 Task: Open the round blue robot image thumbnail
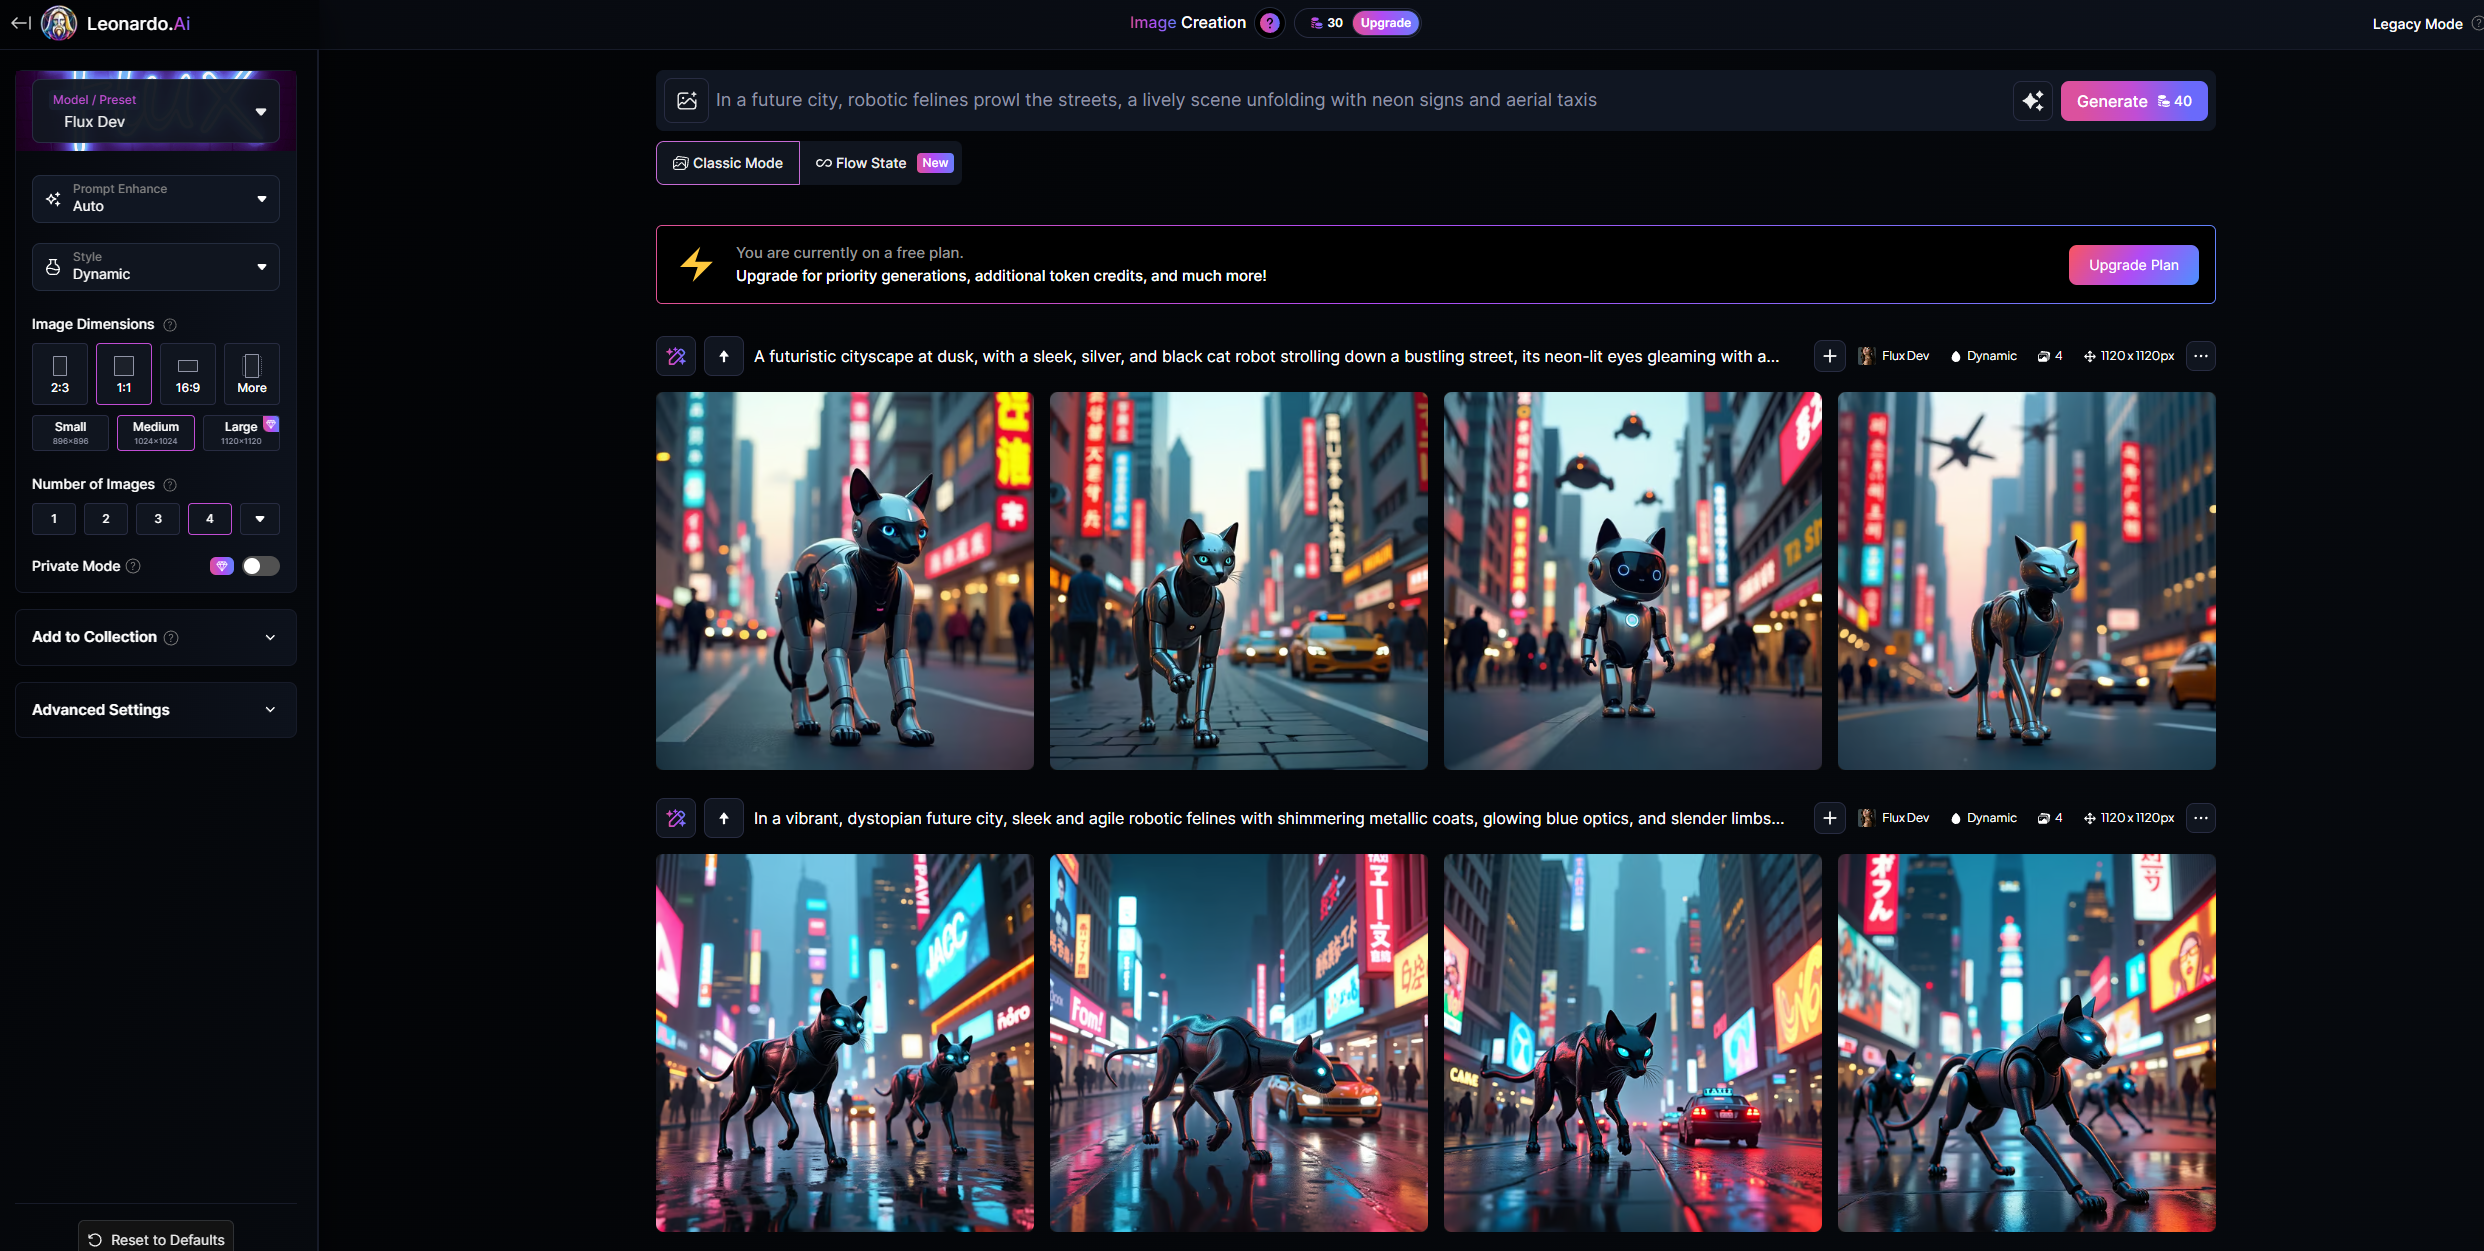(1632, 581)
